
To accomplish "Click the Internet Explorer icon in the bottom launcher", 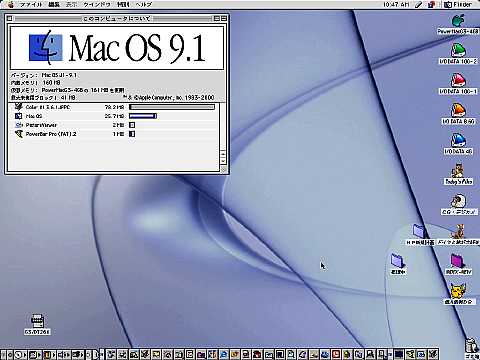I will pos(224,354).
